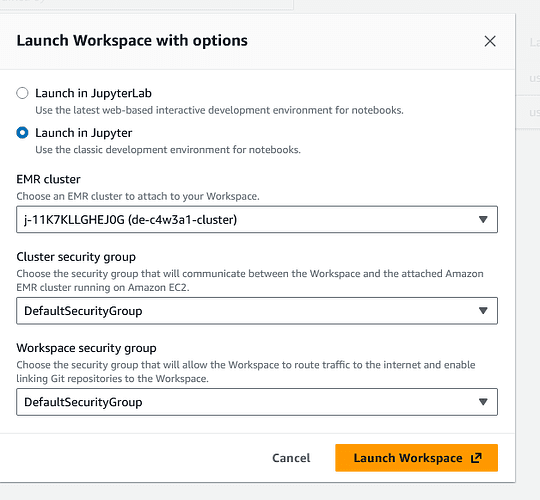Screen dimensions: 540x500
Task: Click the Cancel button
Action: click(x=291, y=458)
